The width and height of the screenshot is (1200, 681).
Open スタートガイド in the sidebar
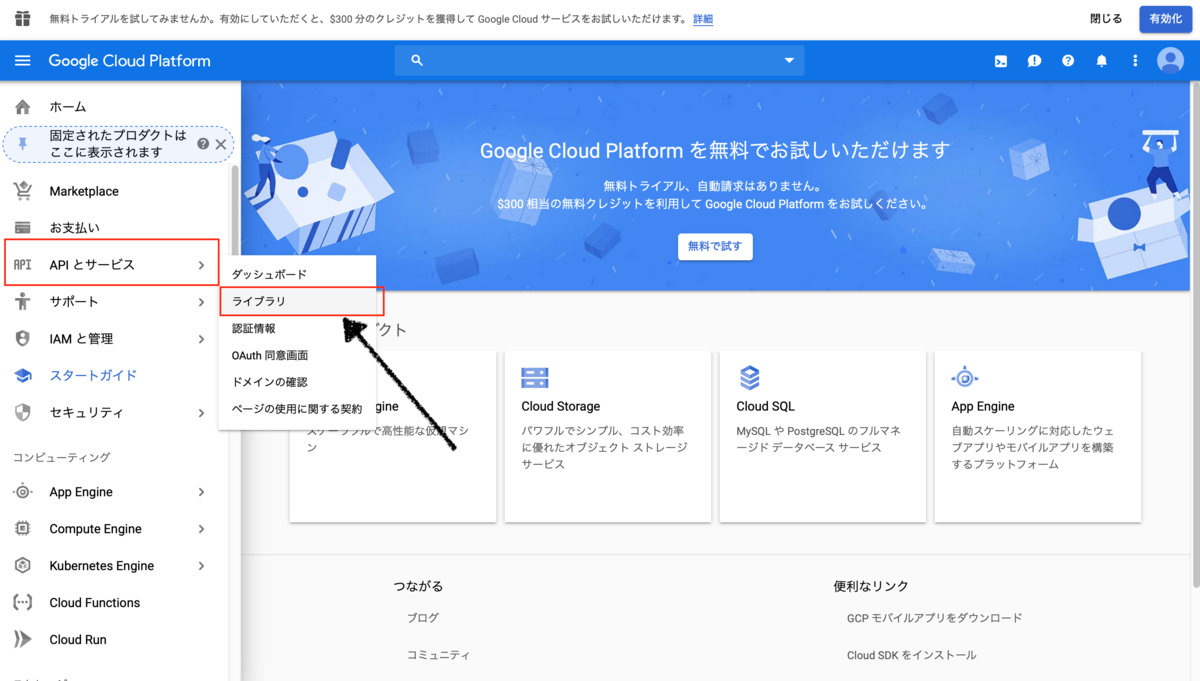click(x=93, y=376)
